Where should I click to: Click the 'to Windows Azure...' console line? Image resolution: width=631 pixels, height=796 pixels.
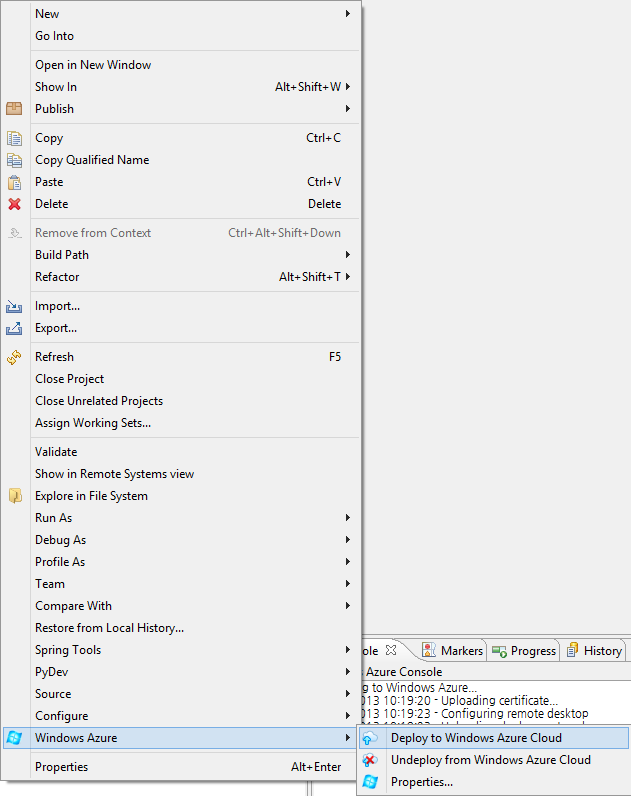point(424,687)
